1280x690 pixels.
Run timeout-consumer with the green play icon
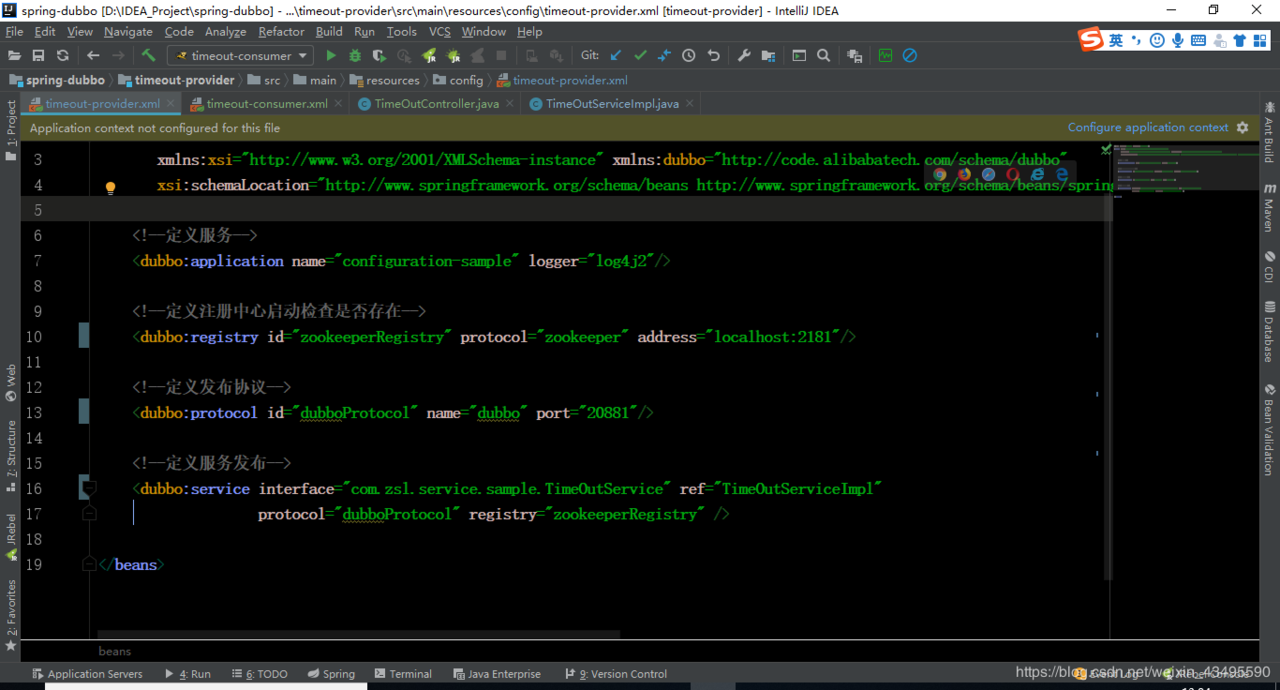click(x=331, y=56)
